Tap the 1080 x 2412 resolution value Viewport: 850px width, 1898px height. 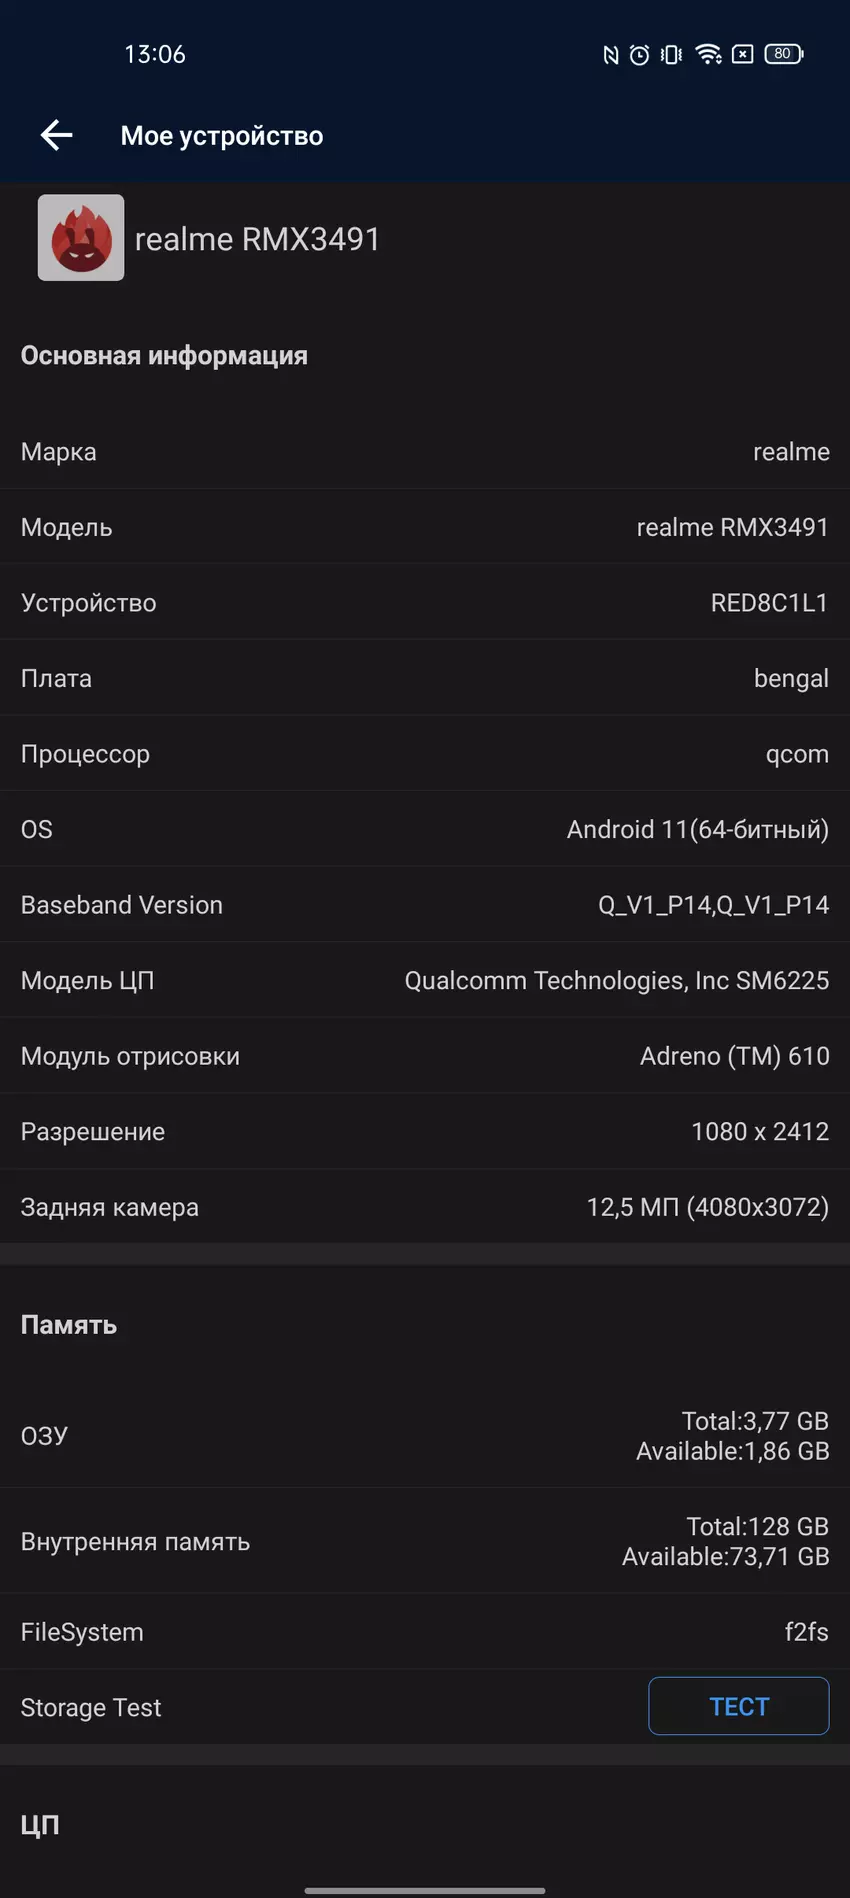pos(759,1132)
